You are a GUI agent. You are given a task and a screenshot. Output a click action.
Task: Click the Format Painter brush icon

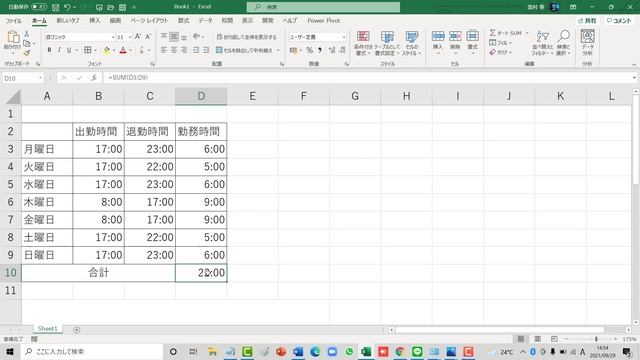tap(27, 53)
